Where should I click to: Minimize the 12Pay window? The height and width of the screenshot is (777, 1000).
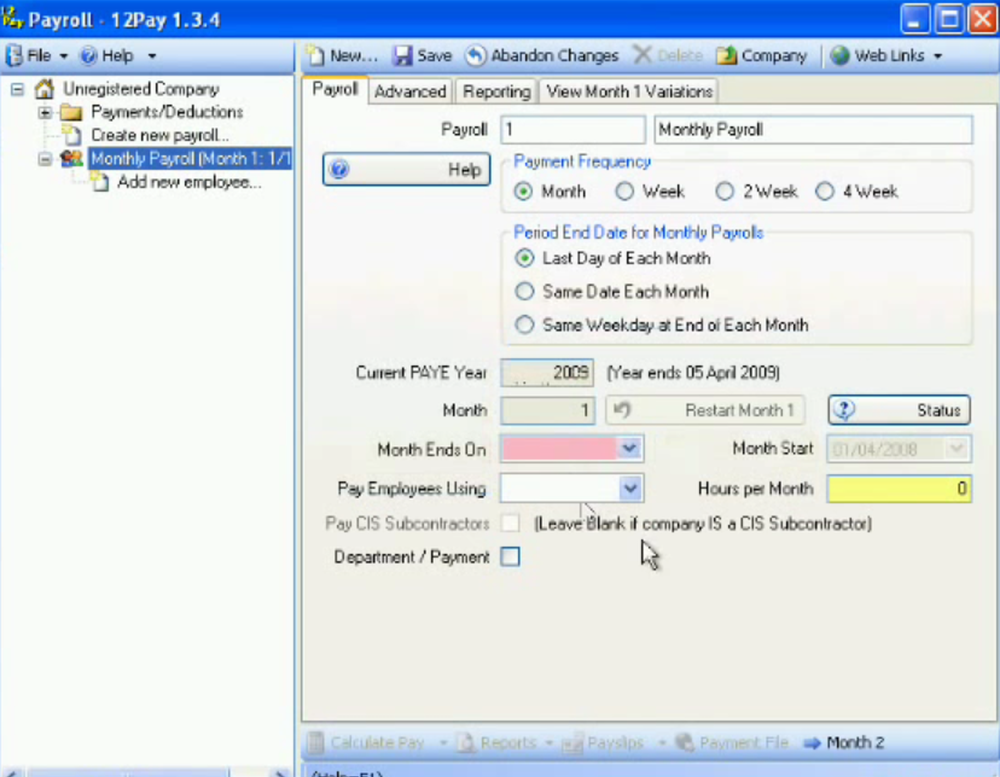point(915,19)
